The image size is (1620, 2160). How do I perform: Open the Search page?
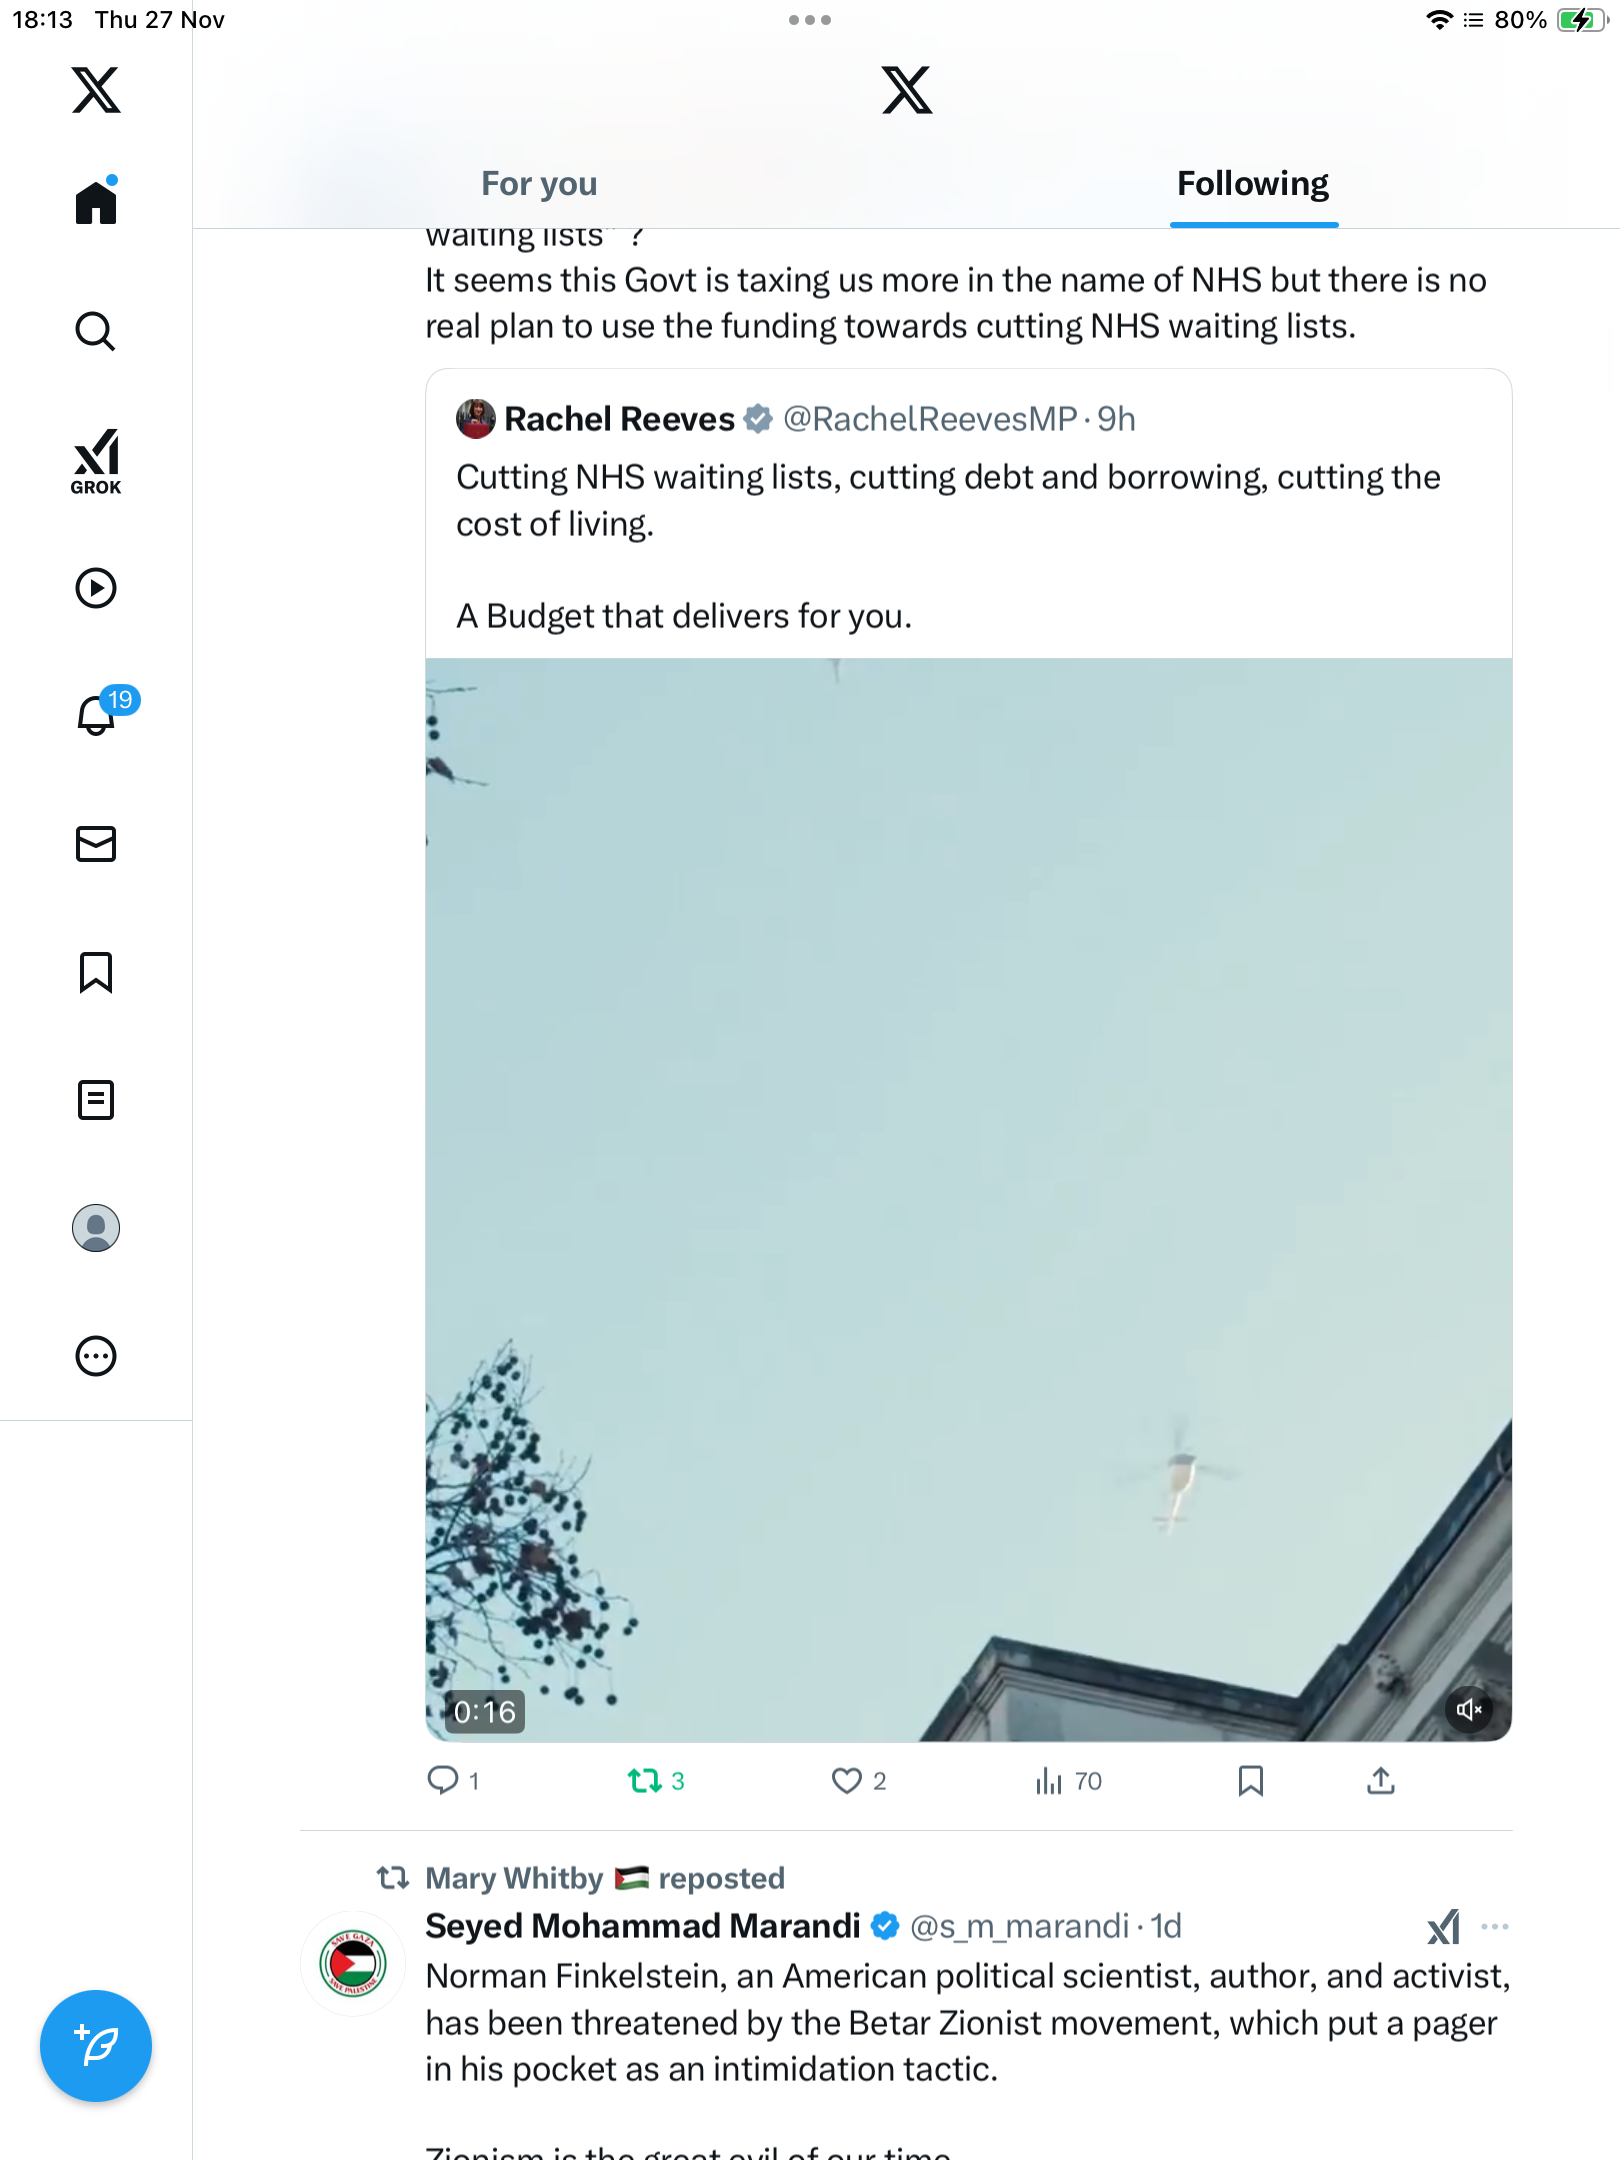(x=96, y=332)
